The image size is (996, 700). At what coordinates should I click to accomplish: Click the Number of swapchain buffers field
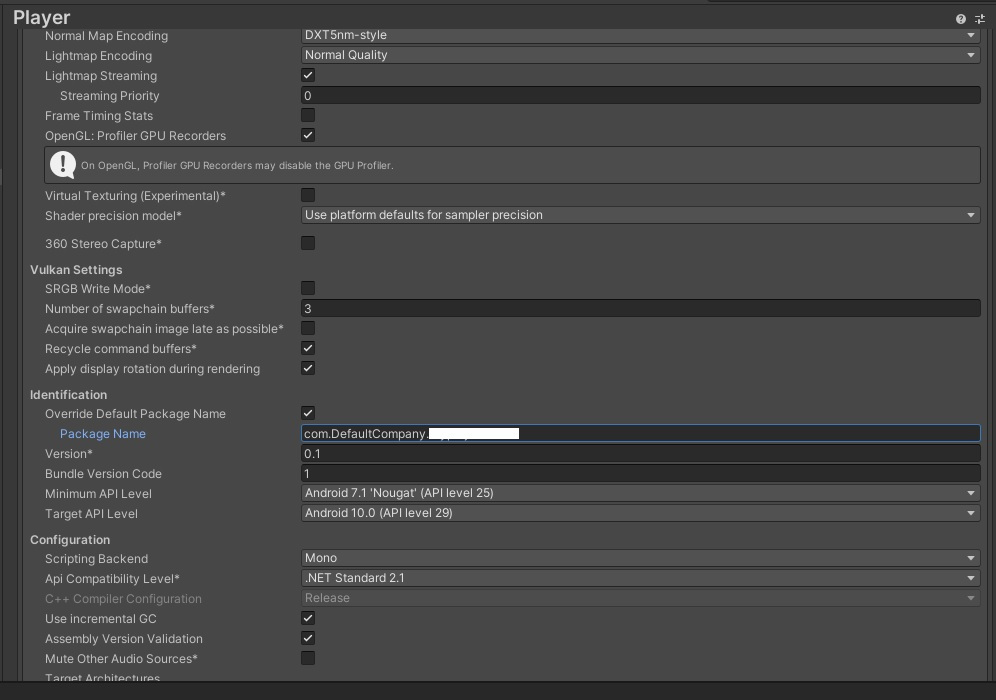click(x=640, y=309)
